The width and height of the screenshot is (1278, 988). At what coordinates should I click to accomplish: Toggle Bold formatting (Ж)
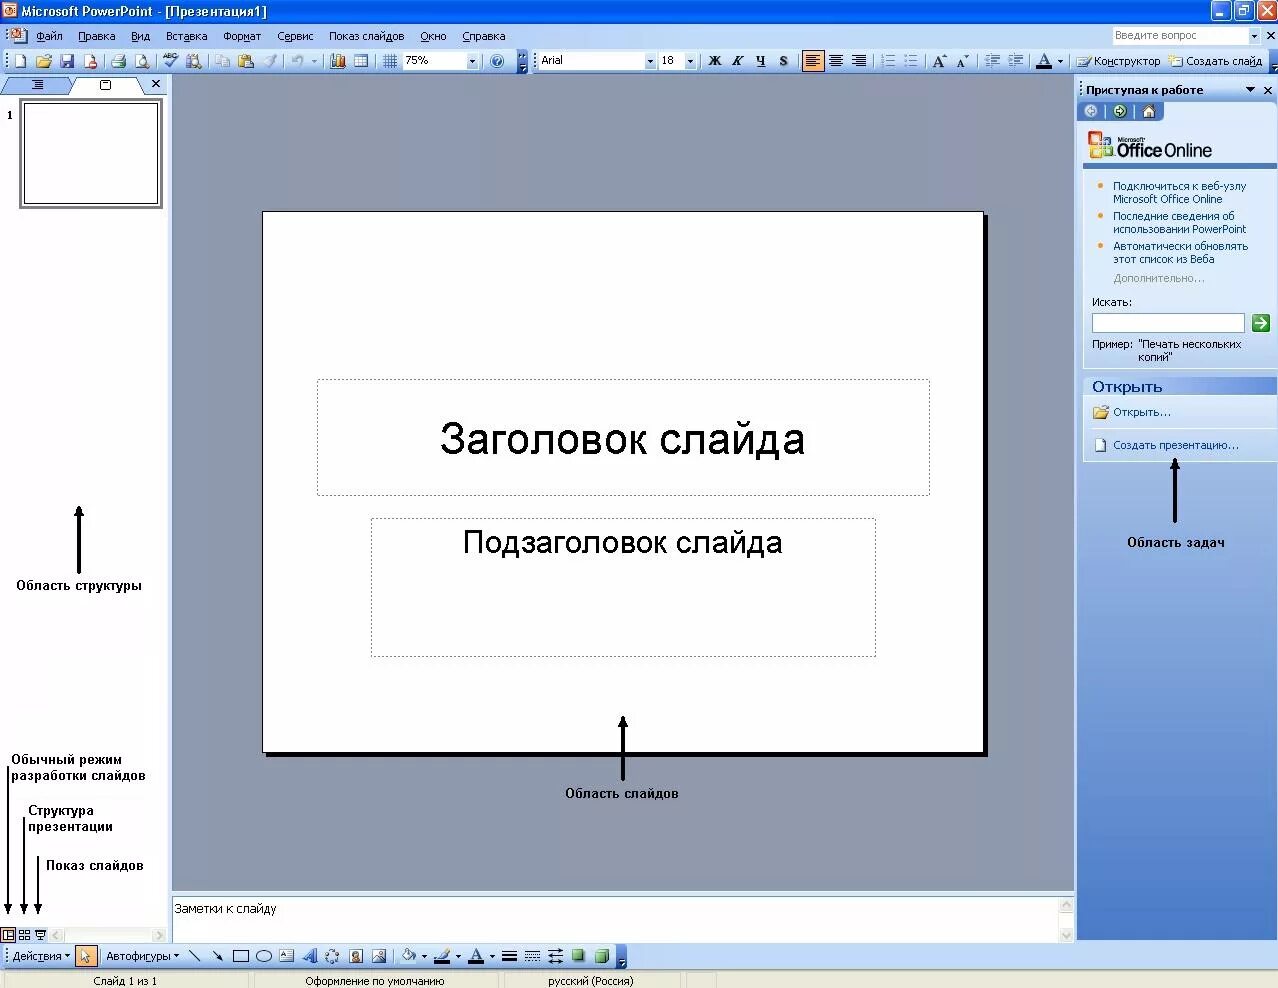coord(715,61)
